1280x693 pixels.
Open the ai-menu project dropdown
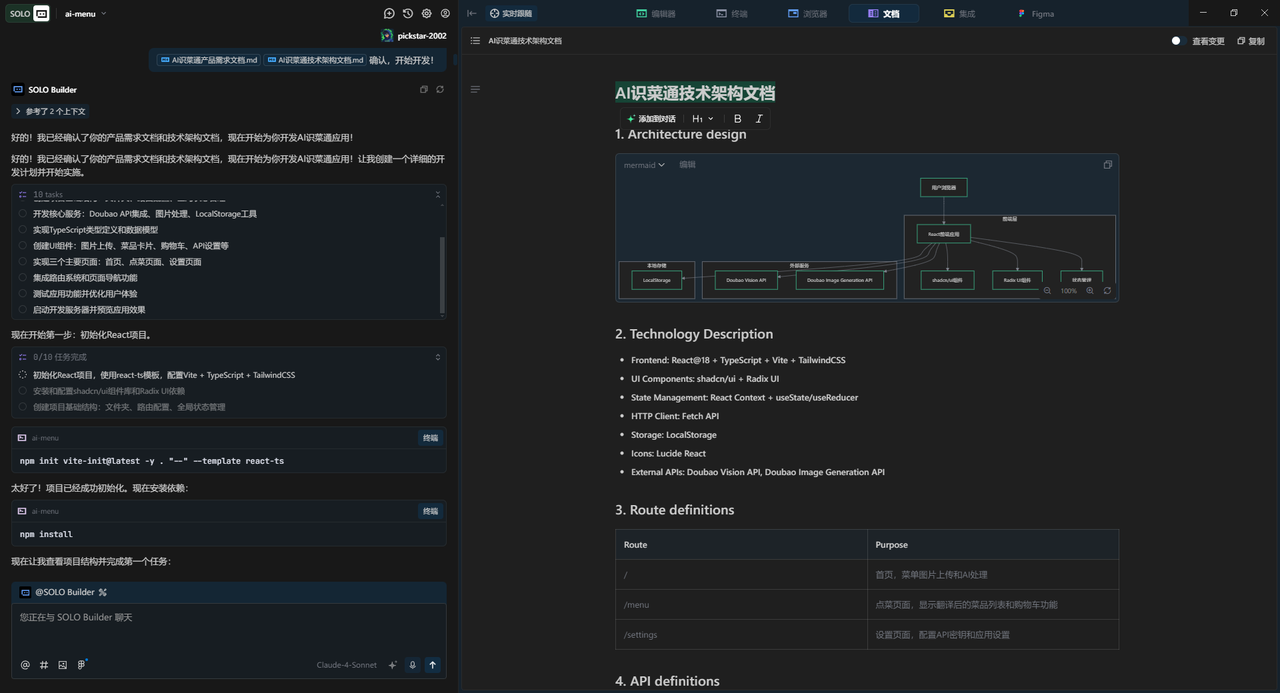point(86,14)
